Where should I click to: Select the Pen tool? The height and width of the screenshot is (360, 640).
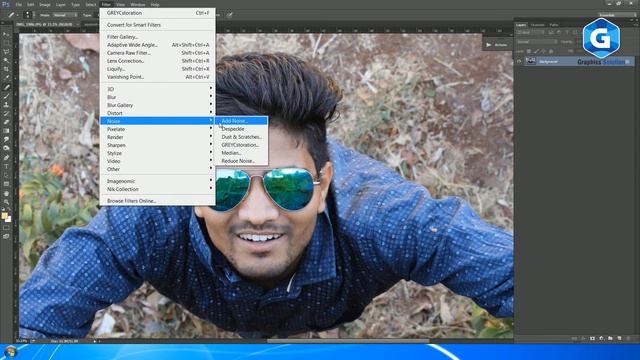tap(6, 158)
